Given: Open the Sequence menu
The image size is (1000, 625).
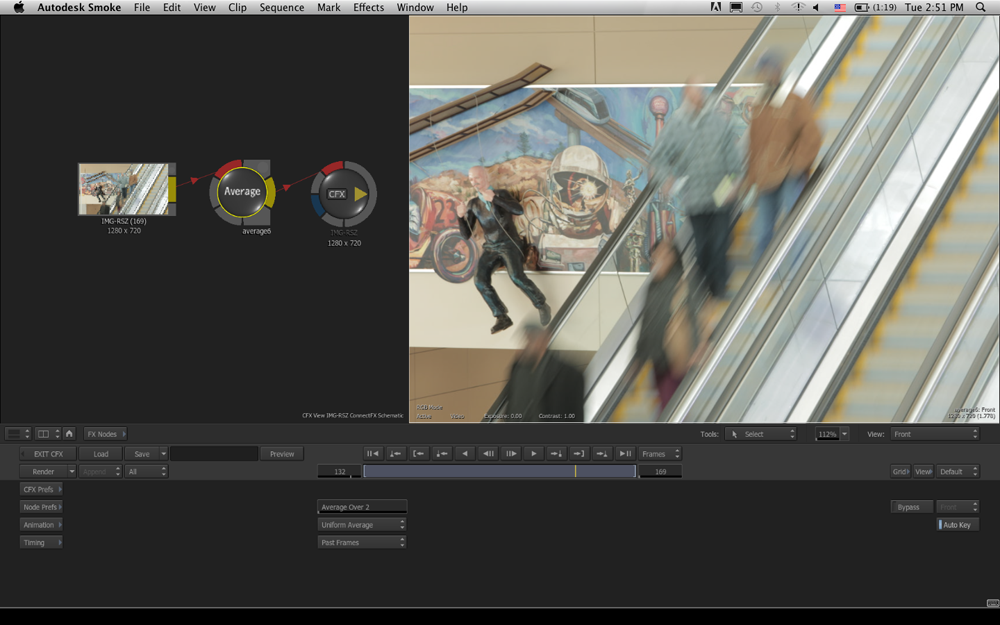Looking at the screenshot, I should (x=281, y=7).
